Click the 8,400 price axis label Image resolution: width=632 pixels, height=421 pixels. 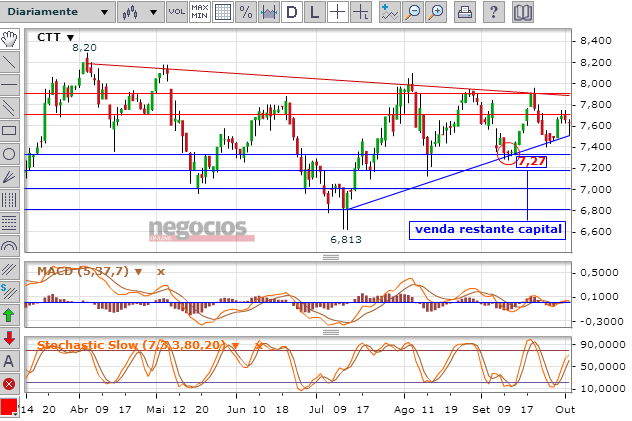coord(596,41)
